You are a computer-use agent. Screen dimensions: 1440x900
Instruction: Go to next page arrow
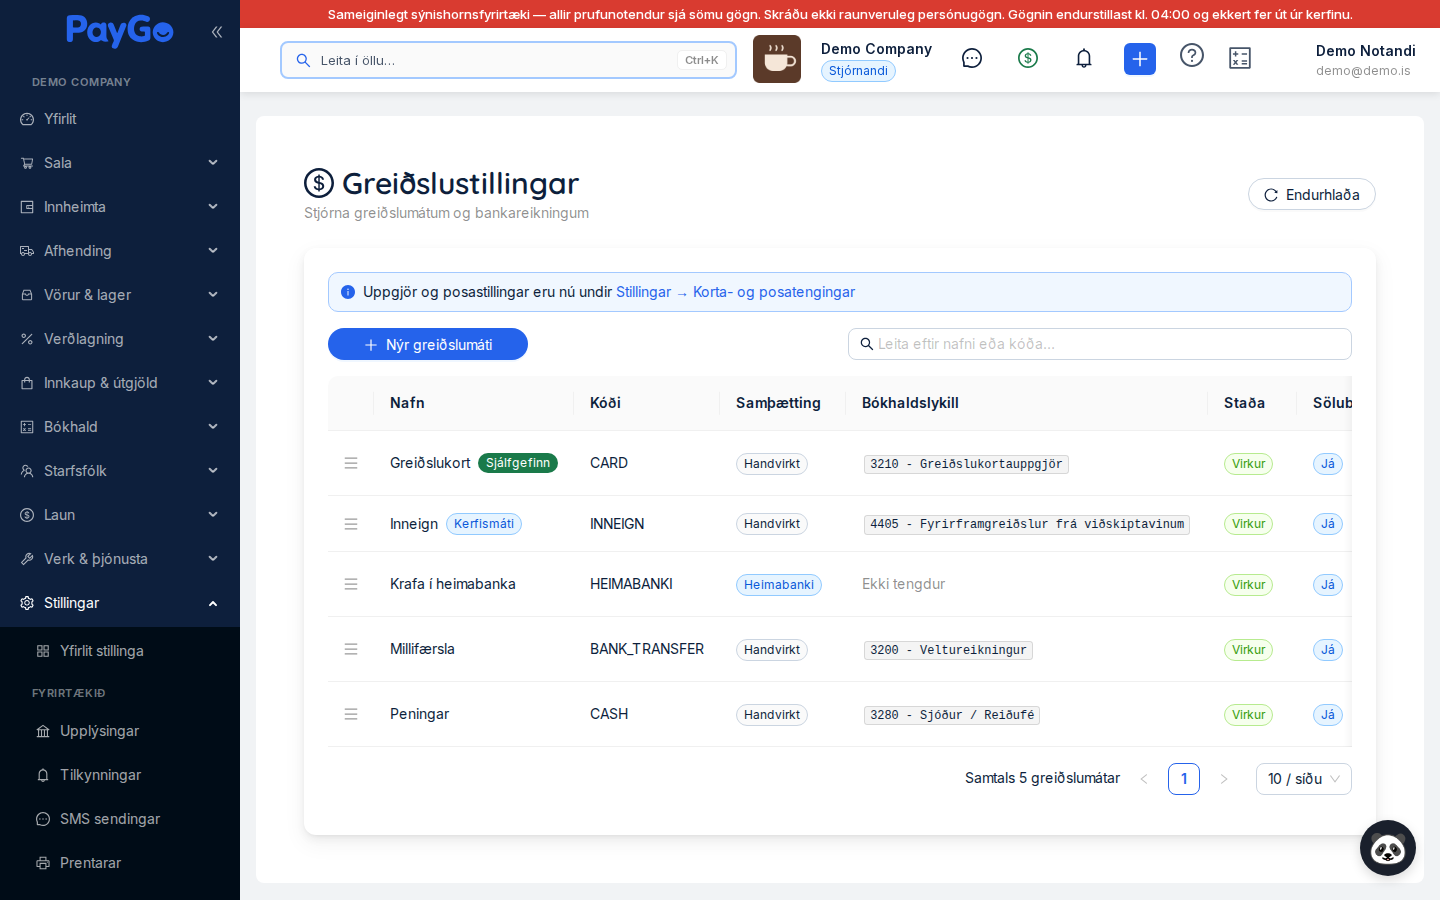pyautogui.click(x=1224, y=779)
